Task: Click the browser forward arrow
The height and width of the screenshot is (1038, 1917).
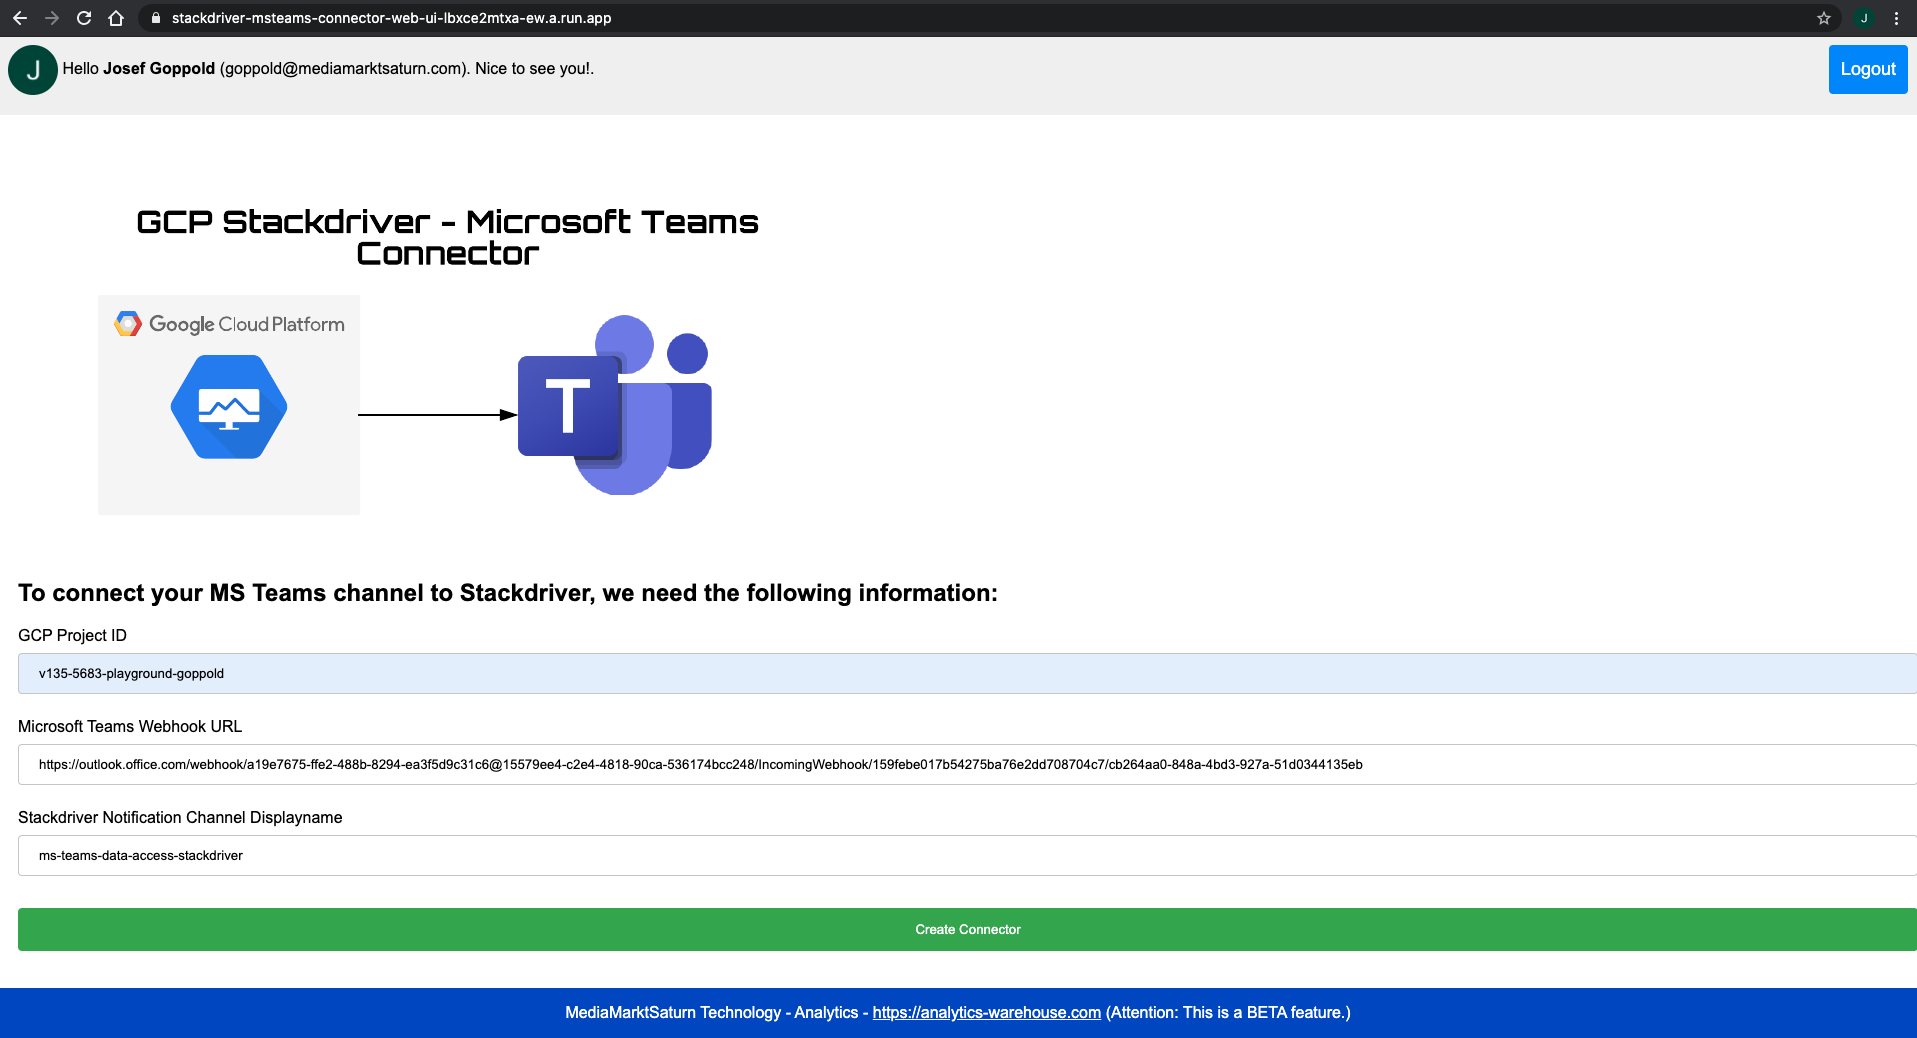Action: [52, 18]
